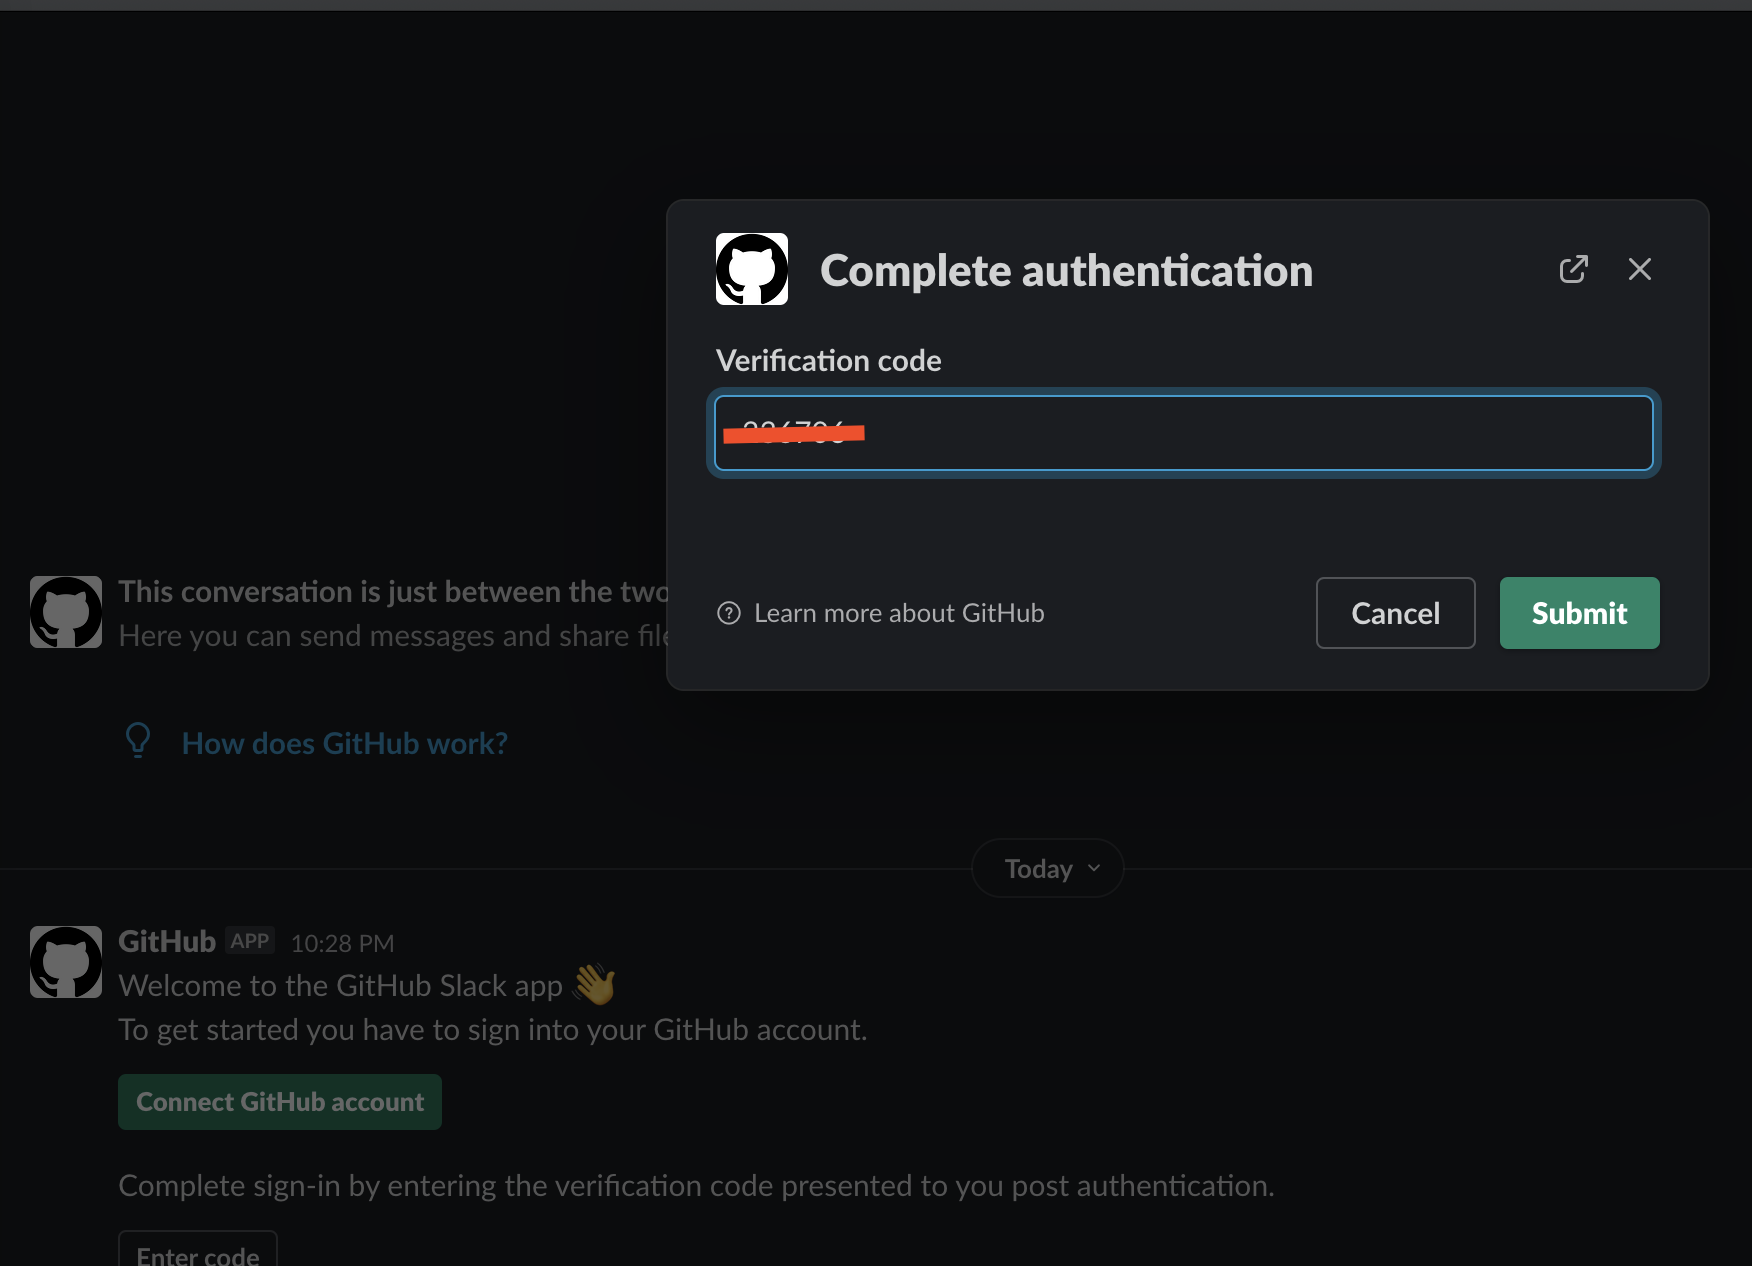Click the help circle icon beside Learn more
This screenshot has width=1752, height=1266.
729,613
